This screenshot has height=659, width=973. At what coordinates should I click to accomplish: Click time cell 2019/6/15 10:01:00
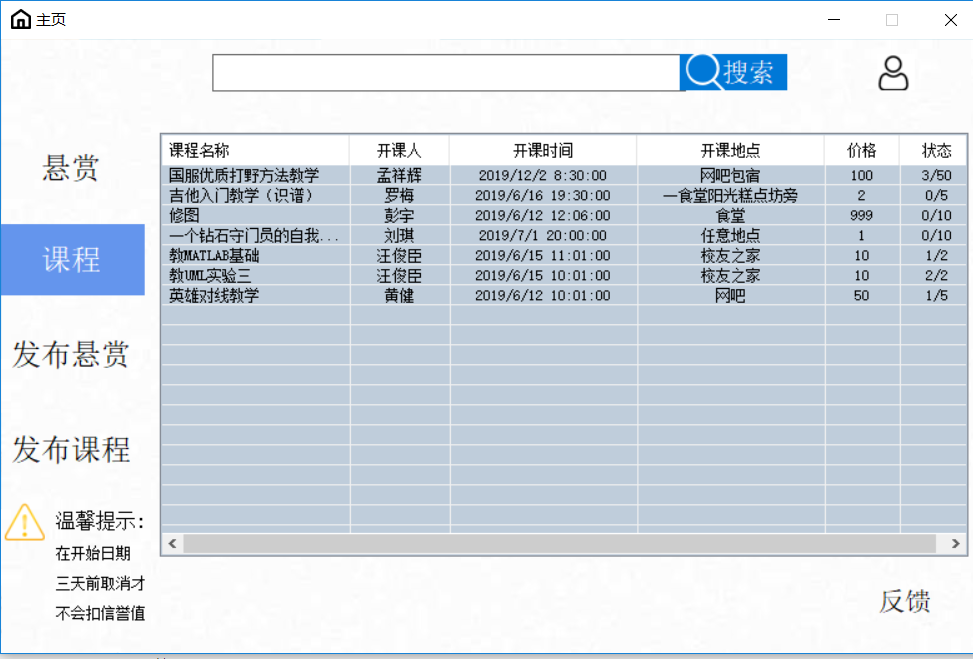[x=543, y=276]
